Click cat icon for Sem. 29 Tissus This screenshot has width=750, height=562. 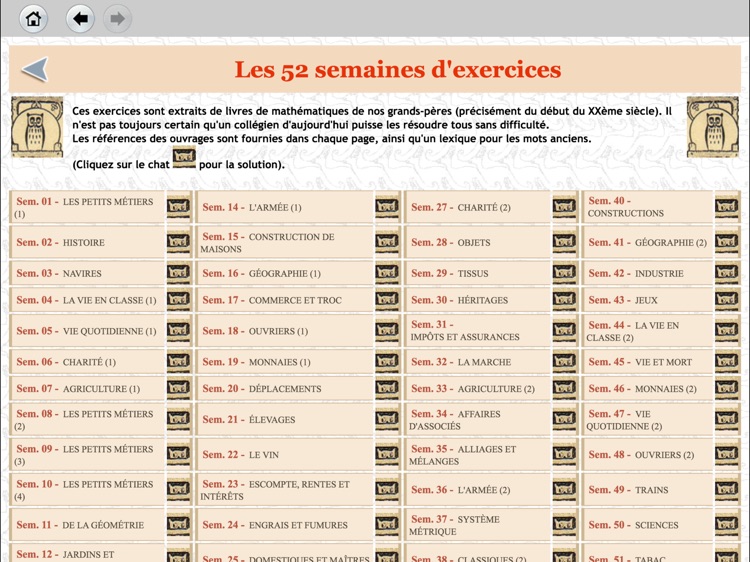click(564, 273)
